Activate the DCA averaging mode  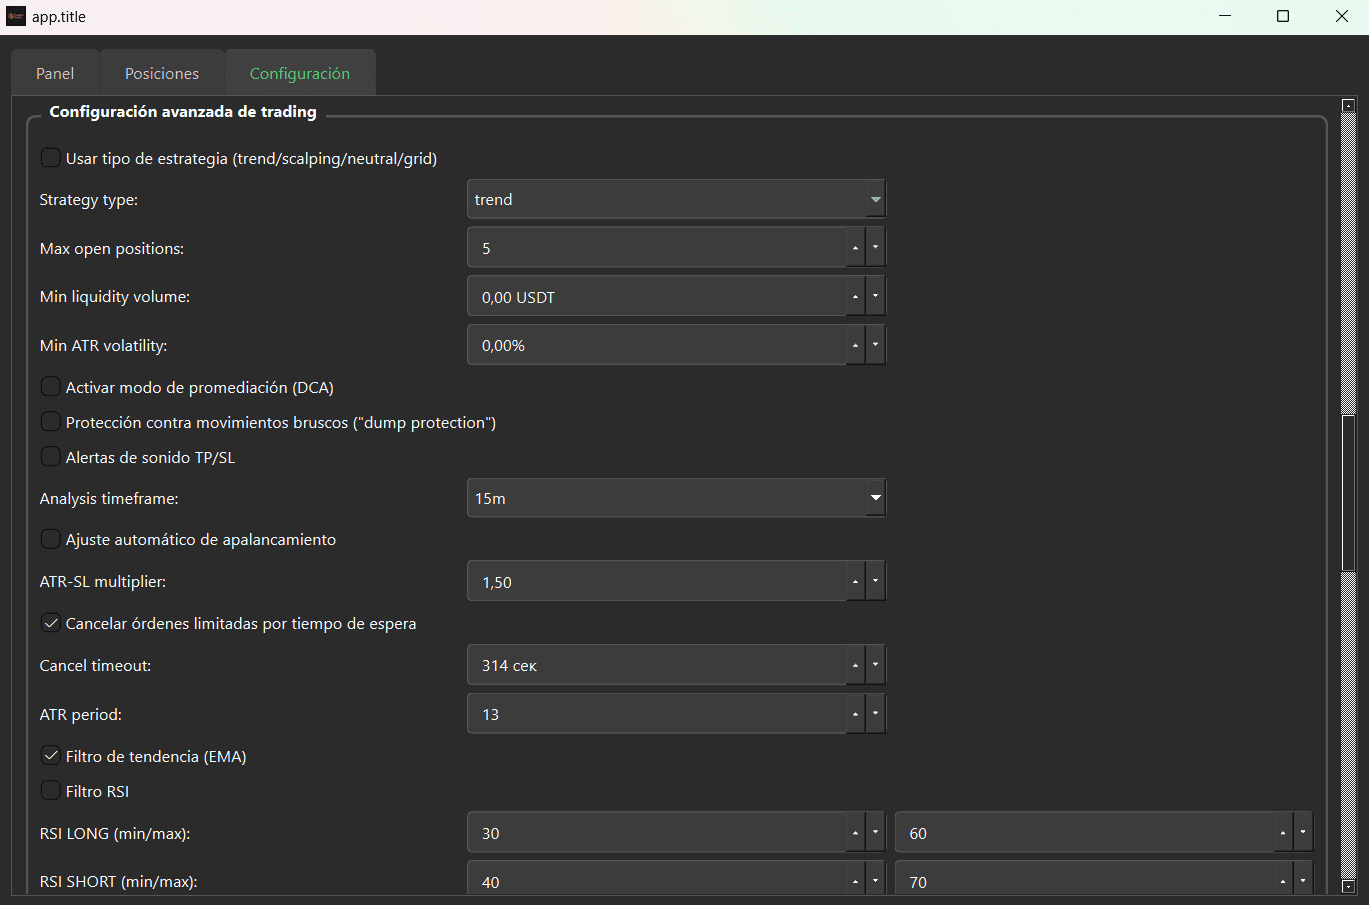(x=50, y=386)
